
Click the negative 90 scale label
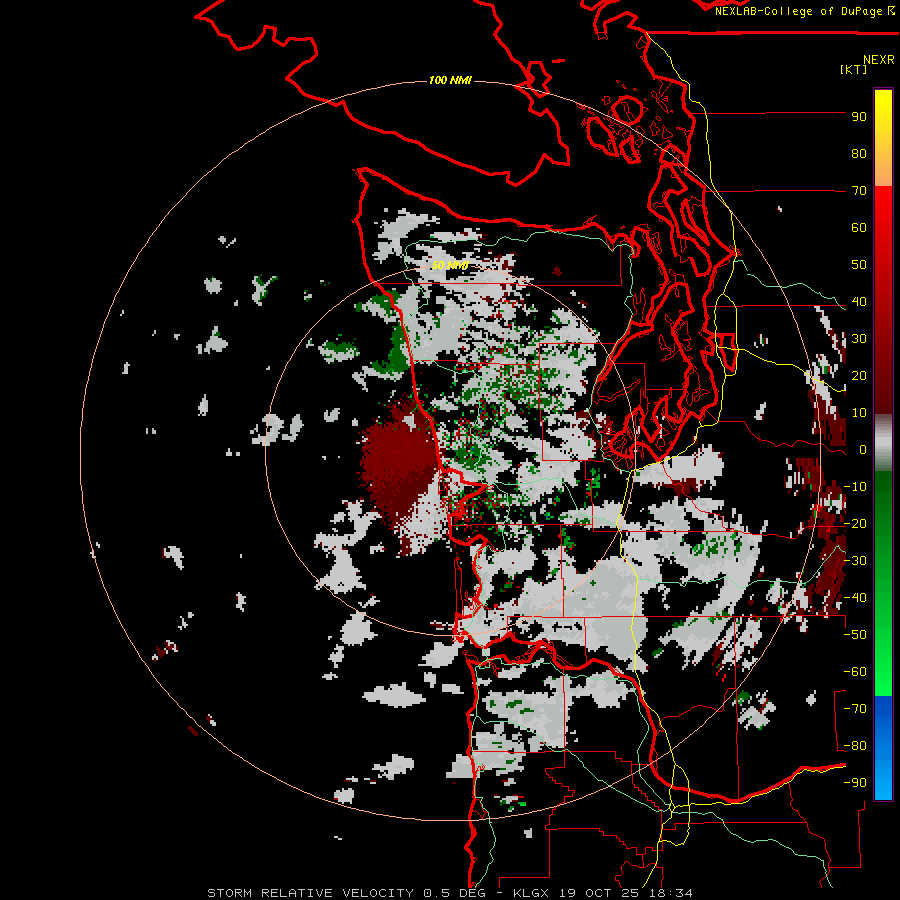point(855,783)
